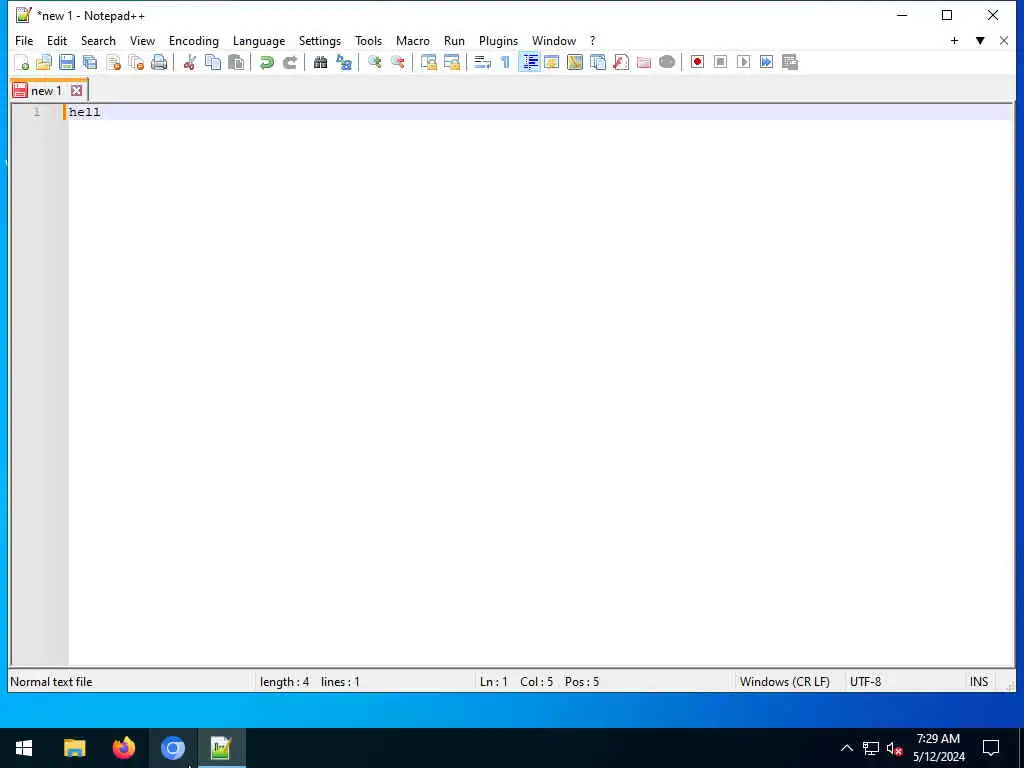Open the Settings menu
Image resolution: width=1024 pixels, height=768 pixels.
tap(320, 40)
